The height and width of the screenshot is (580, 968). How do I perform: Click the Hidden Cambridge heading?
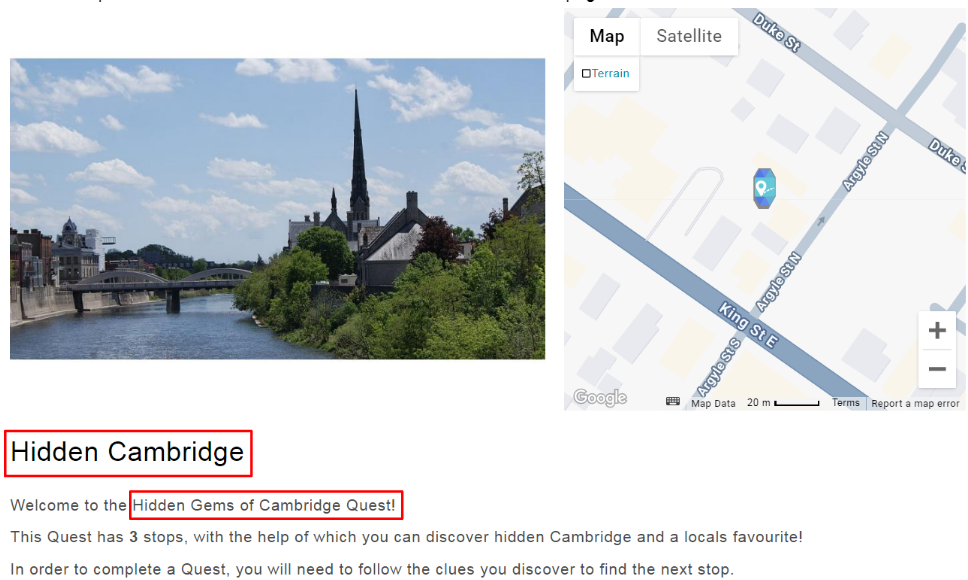pos(128,452)
